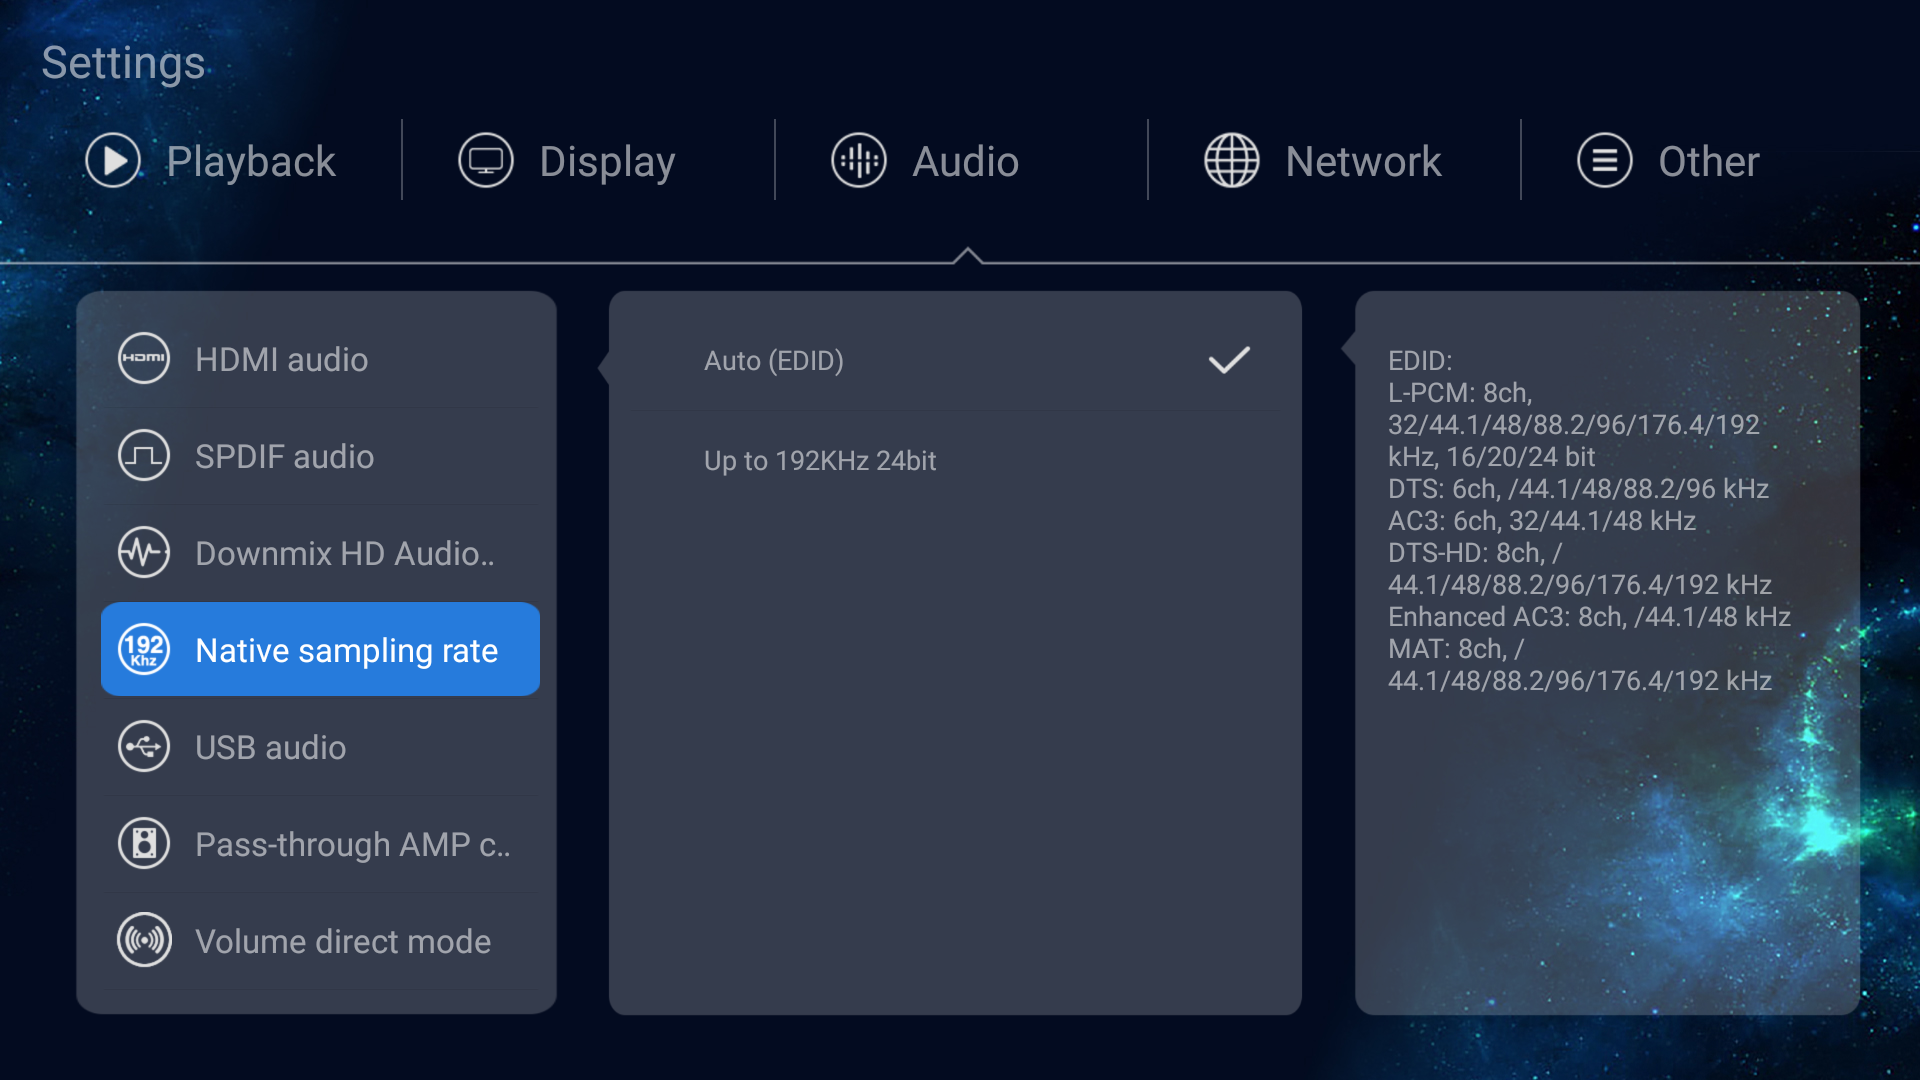This screenshot has width=1920, height=1080.
Task: Open USB audio settings
Action: click(320, 747)
